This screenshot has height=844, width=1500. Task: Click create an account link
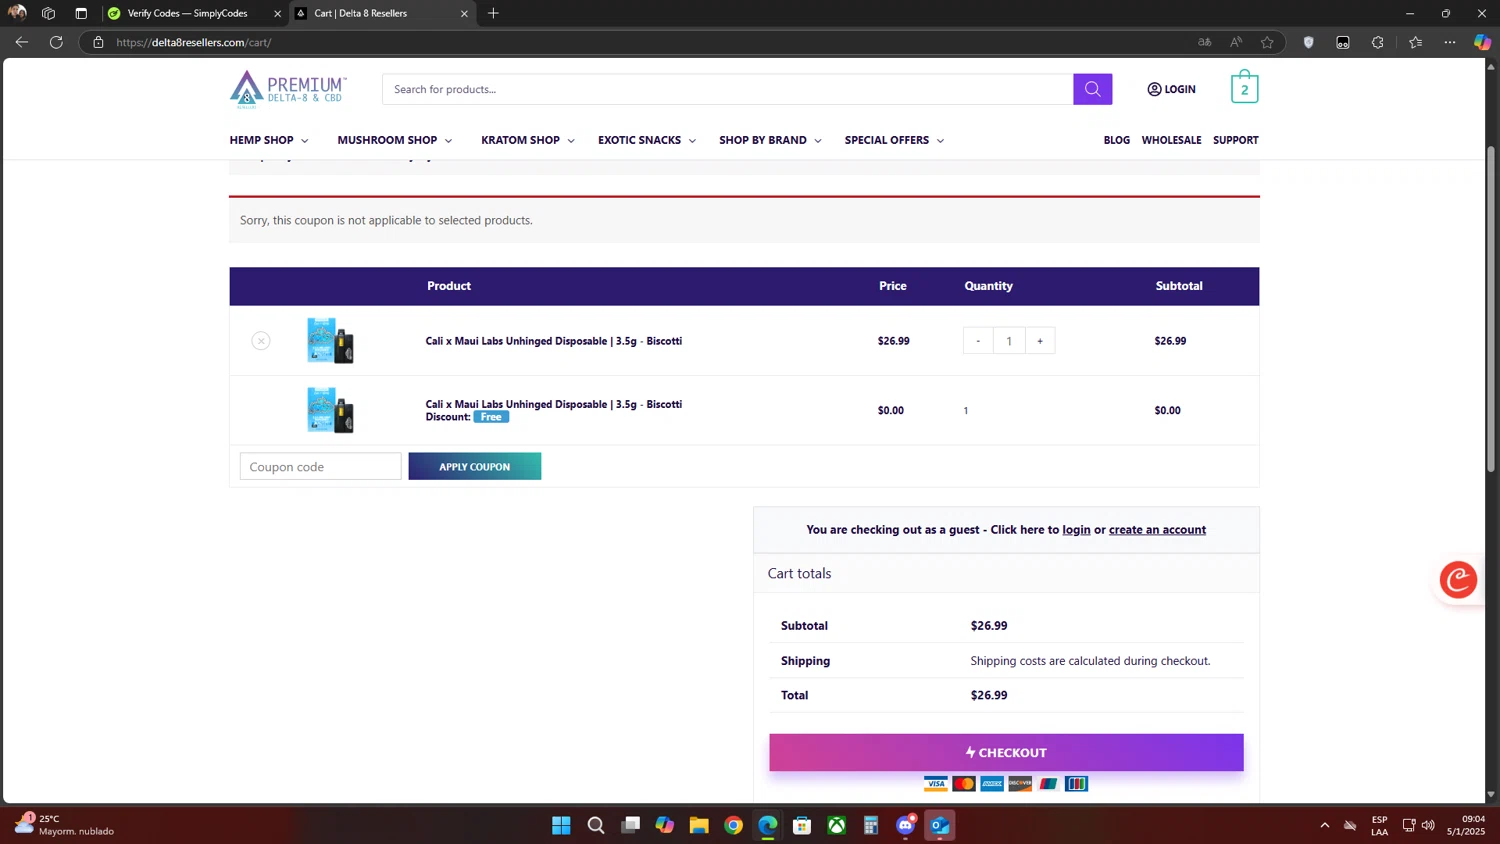1157,530
